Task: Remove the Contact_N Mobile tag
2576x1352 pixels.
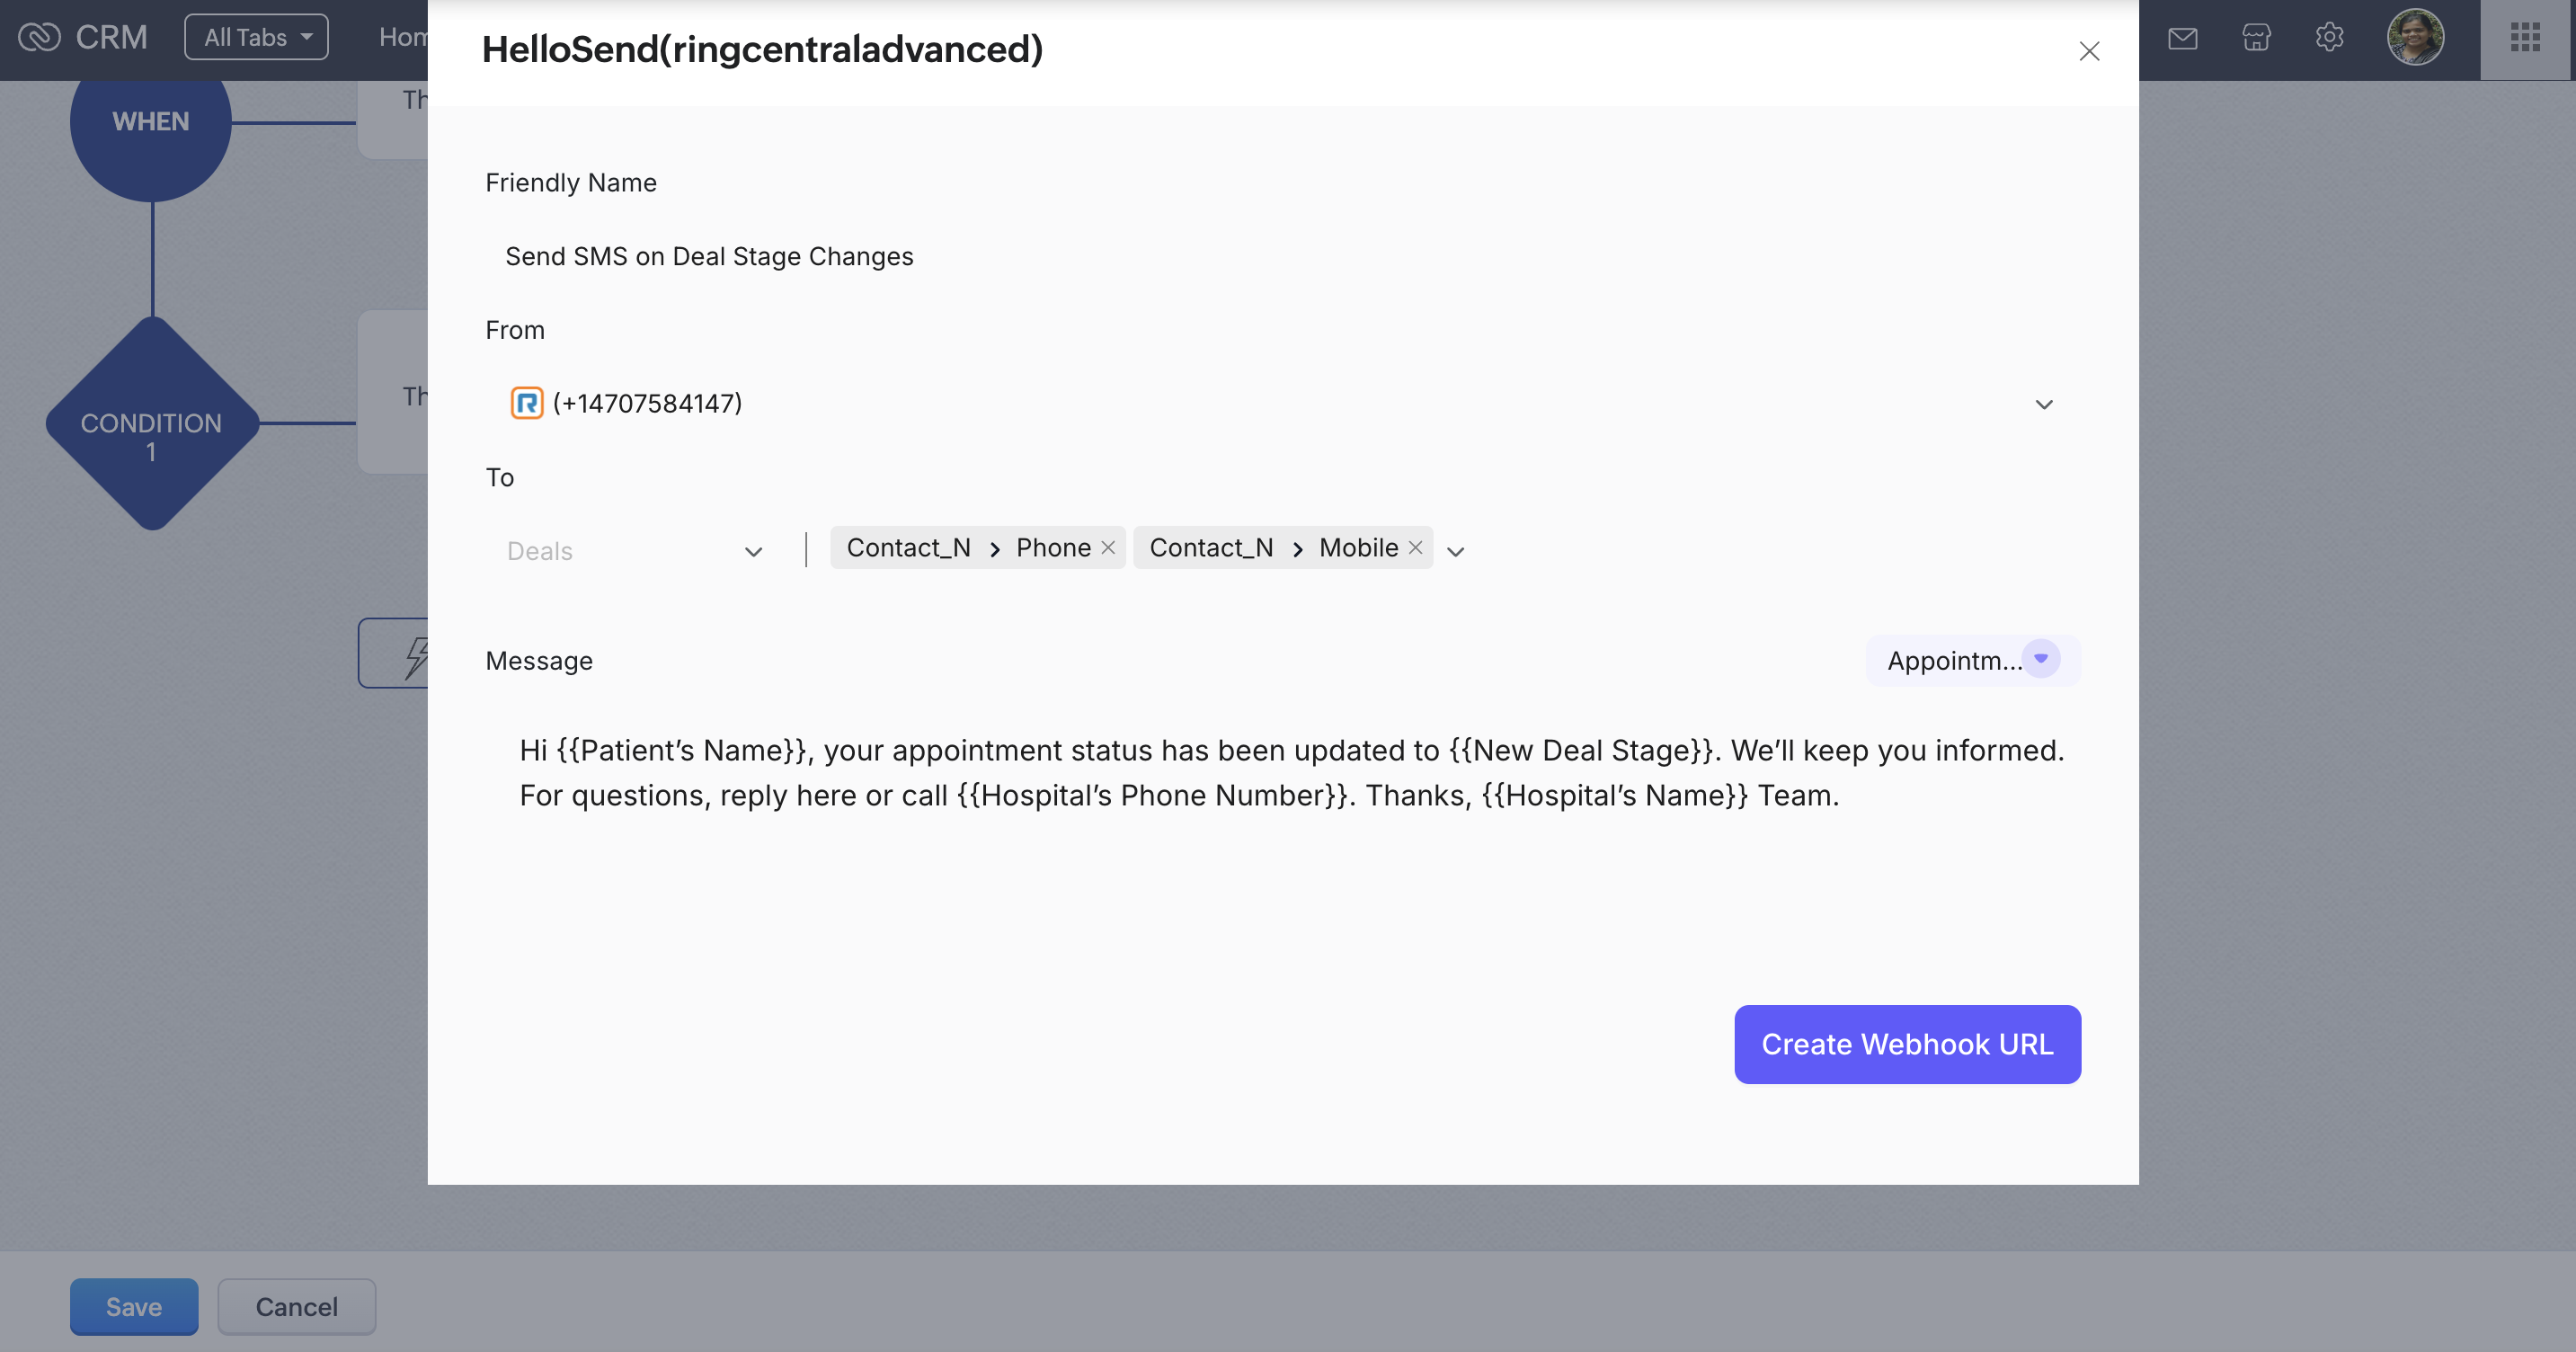Action: point(1415,548)
